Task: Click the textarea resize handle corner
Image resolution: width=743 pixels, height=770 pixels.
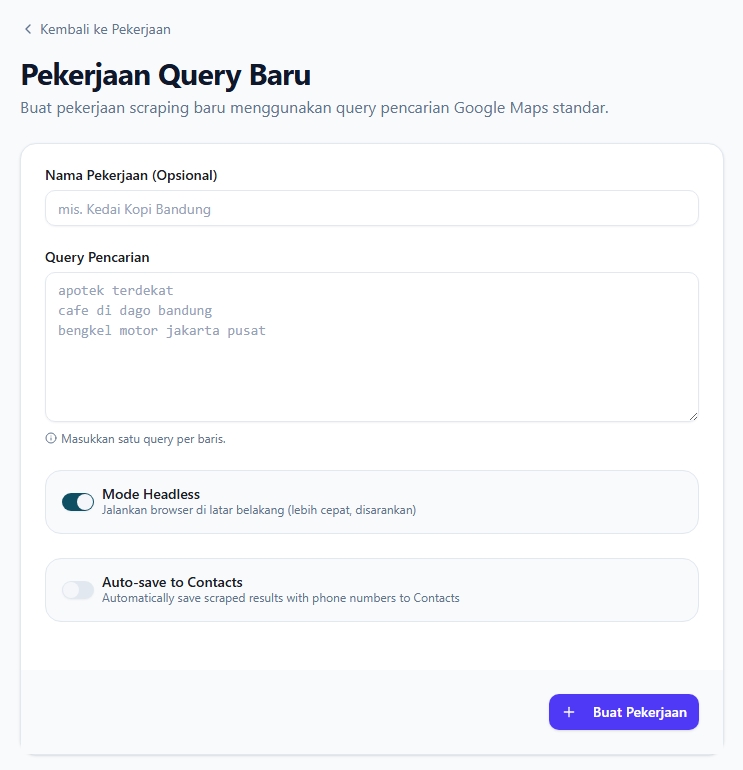Action: [693, 415]
